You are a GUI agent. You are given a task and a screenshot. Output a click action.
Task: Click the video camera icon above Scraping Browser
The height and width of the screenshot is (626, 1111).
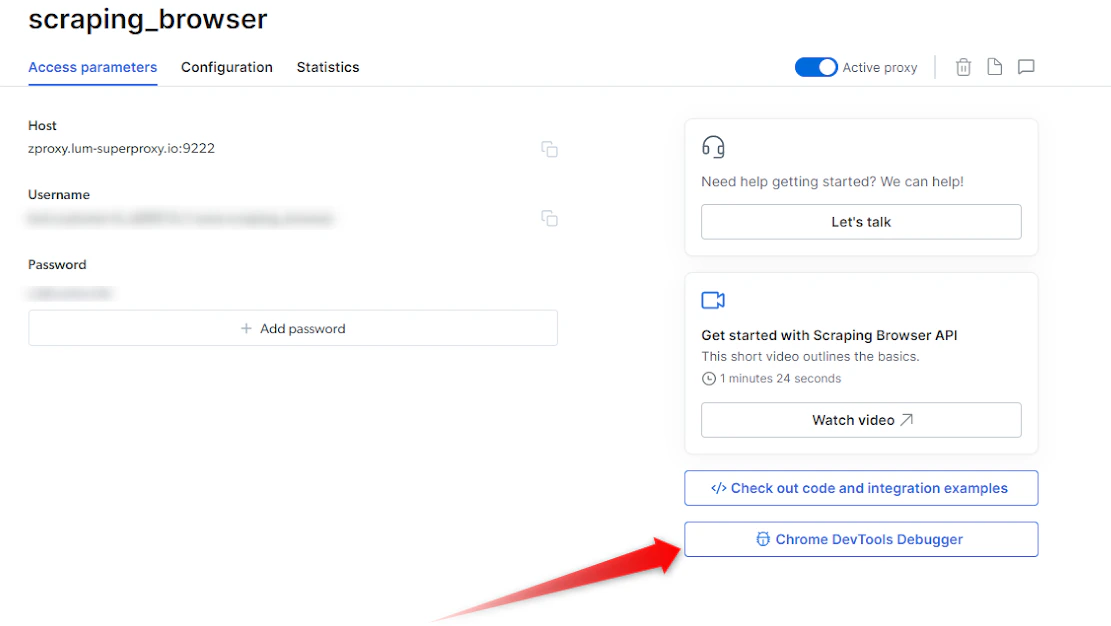click(x=713, y=300)
